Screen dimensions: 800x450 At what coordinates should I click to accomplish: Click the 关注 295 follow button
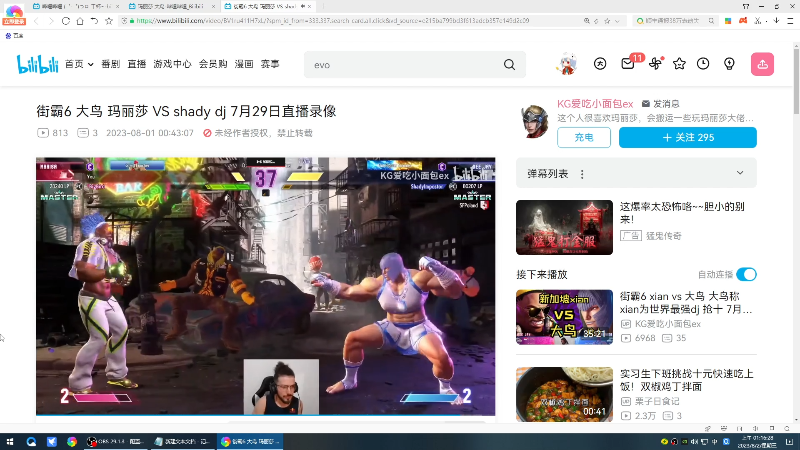pos(688,138)
